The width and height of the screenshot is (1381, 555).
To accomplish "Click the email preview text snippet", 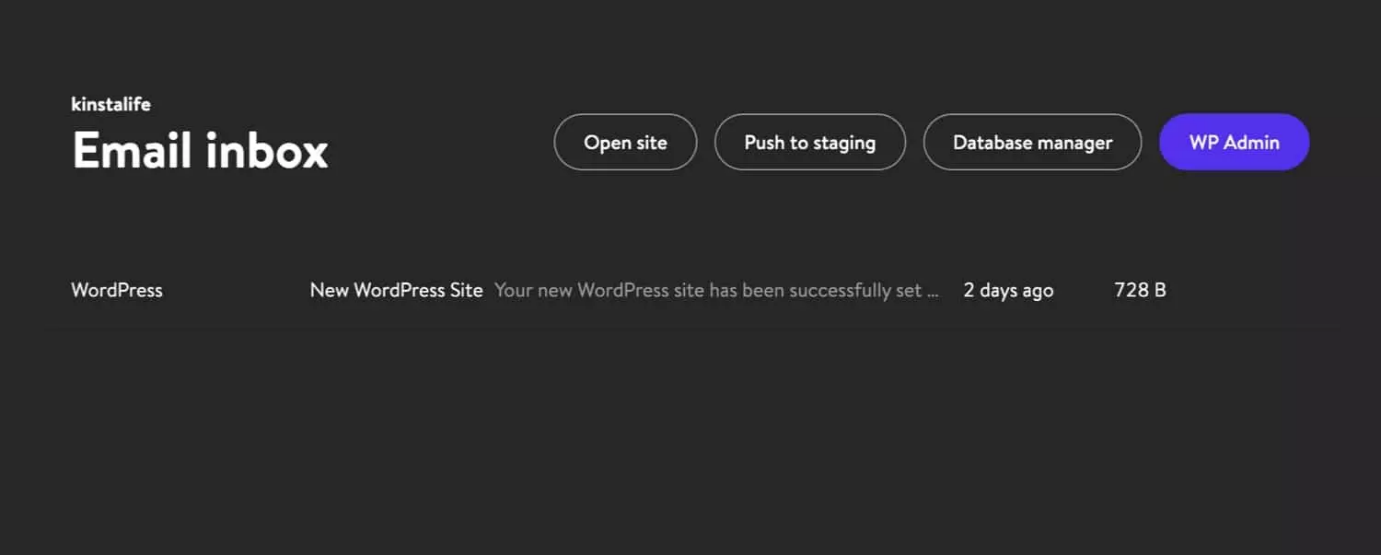I will 716,290.
